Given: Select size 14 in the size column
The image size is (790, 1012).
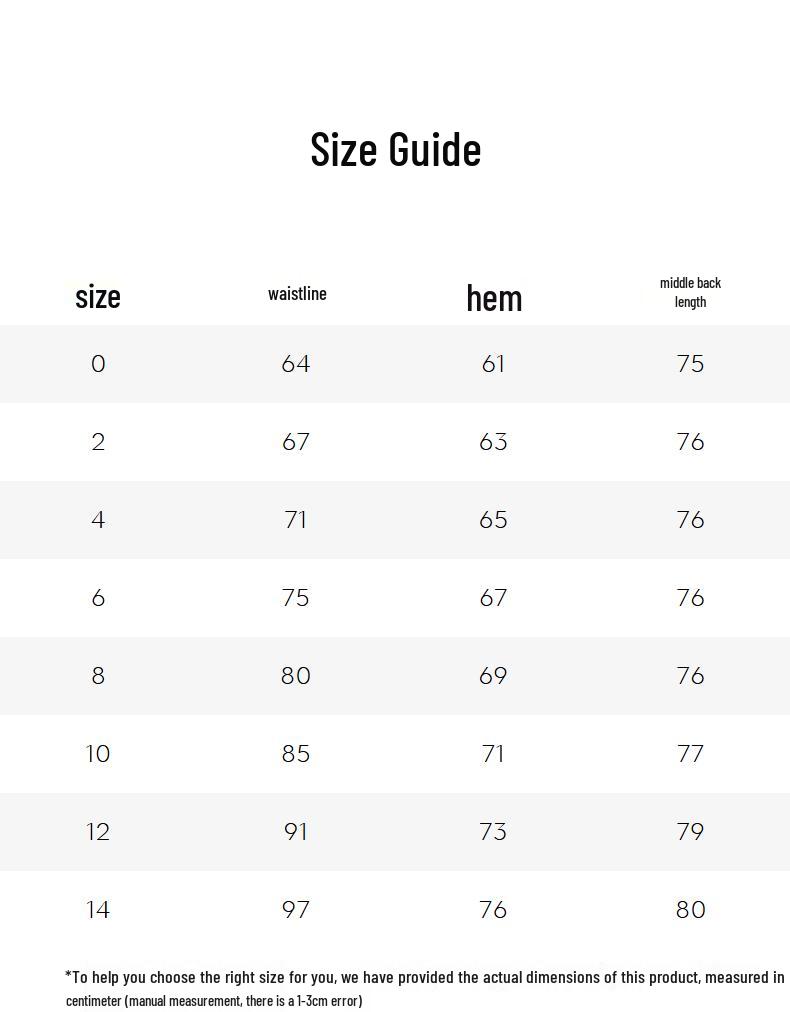Looking at the screenshot, I should coord(98,910).
